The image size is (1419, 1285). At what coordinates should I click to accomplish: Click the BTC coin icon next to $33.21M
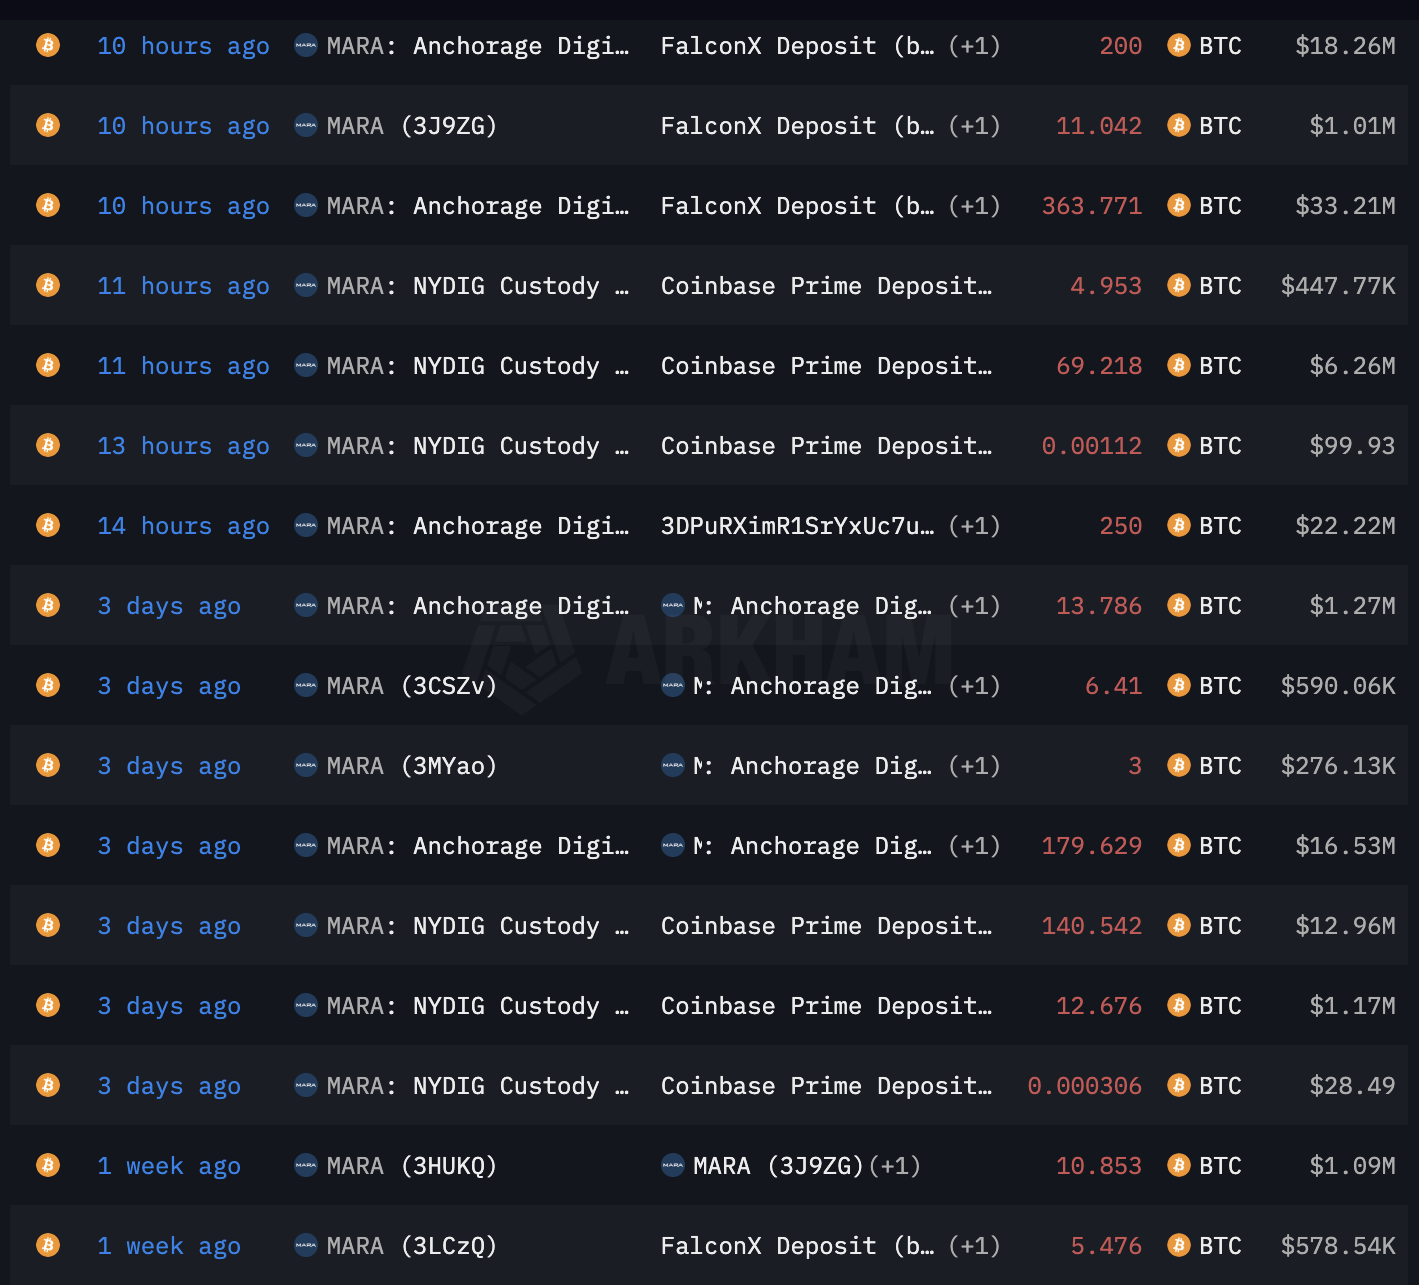tap(1179, 205)
